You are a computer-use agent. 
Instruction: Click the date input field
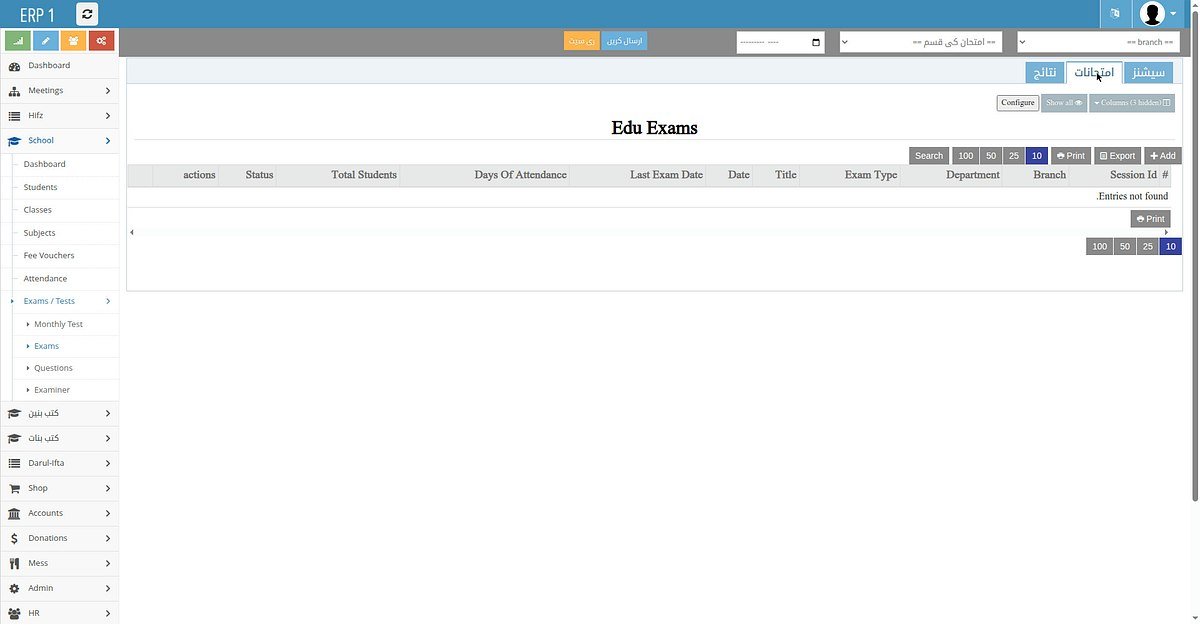(780, 42)
